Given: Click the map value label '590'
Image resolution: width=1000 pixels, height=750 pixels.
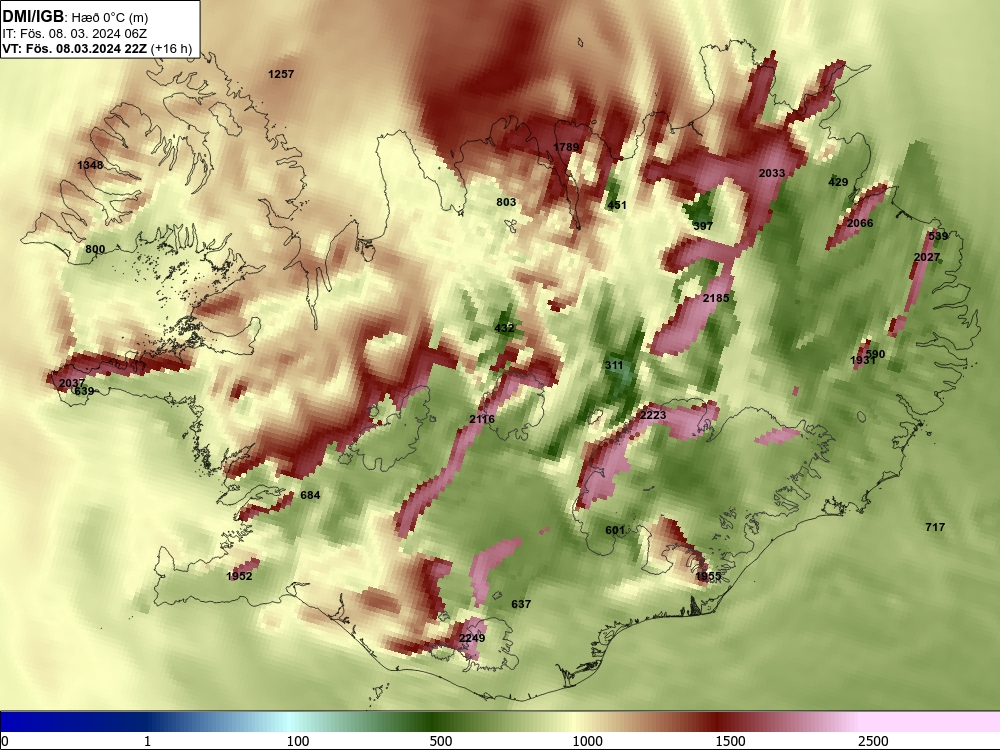Looking at the screenshot, I should click(875, 355).
